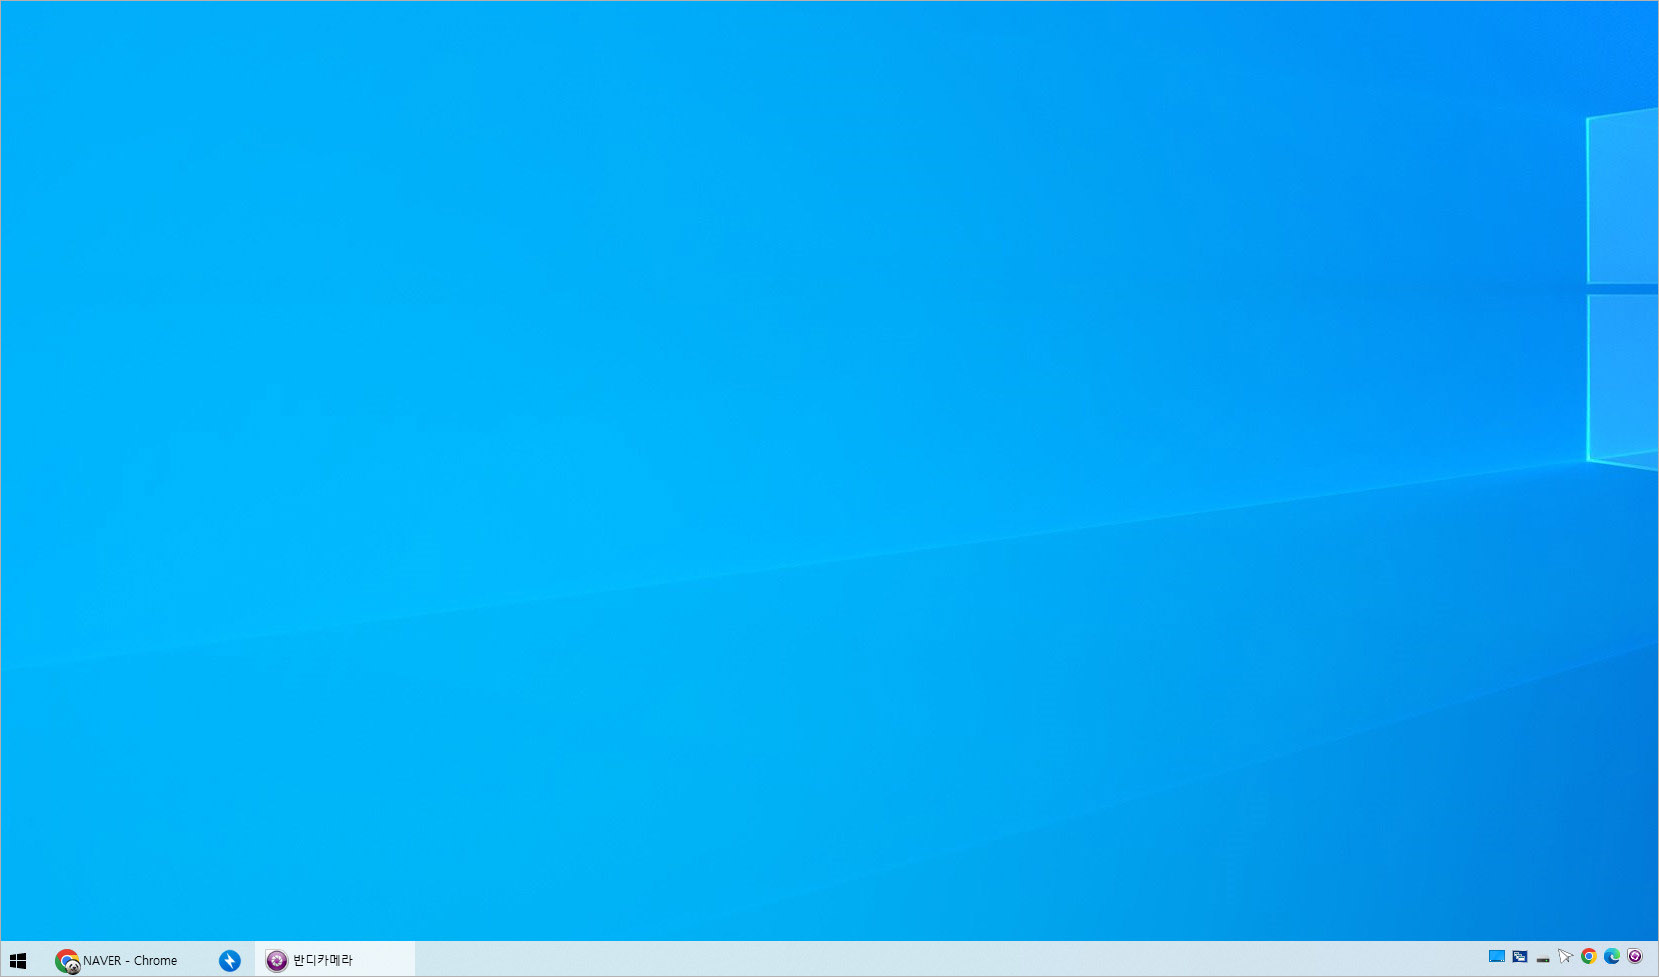This screenshot has width=1659, height=977.
Task: Click the purple Bandicamera tray icon
Action: tap(1635, 957)
